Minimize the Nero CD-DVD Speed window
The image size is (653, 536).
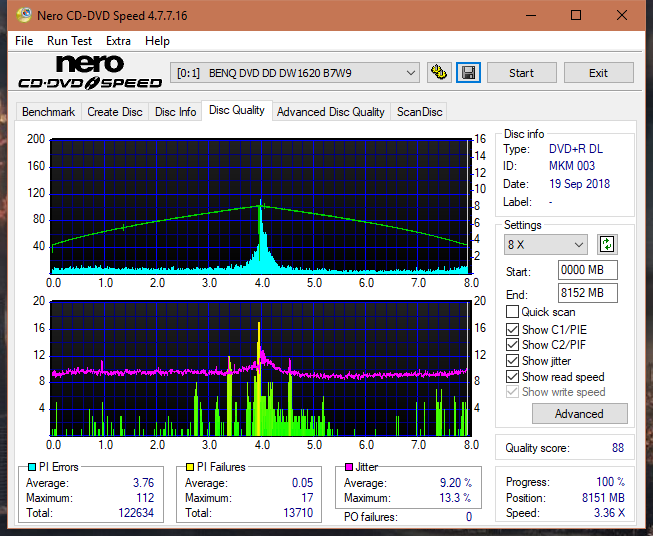(531, 15)
